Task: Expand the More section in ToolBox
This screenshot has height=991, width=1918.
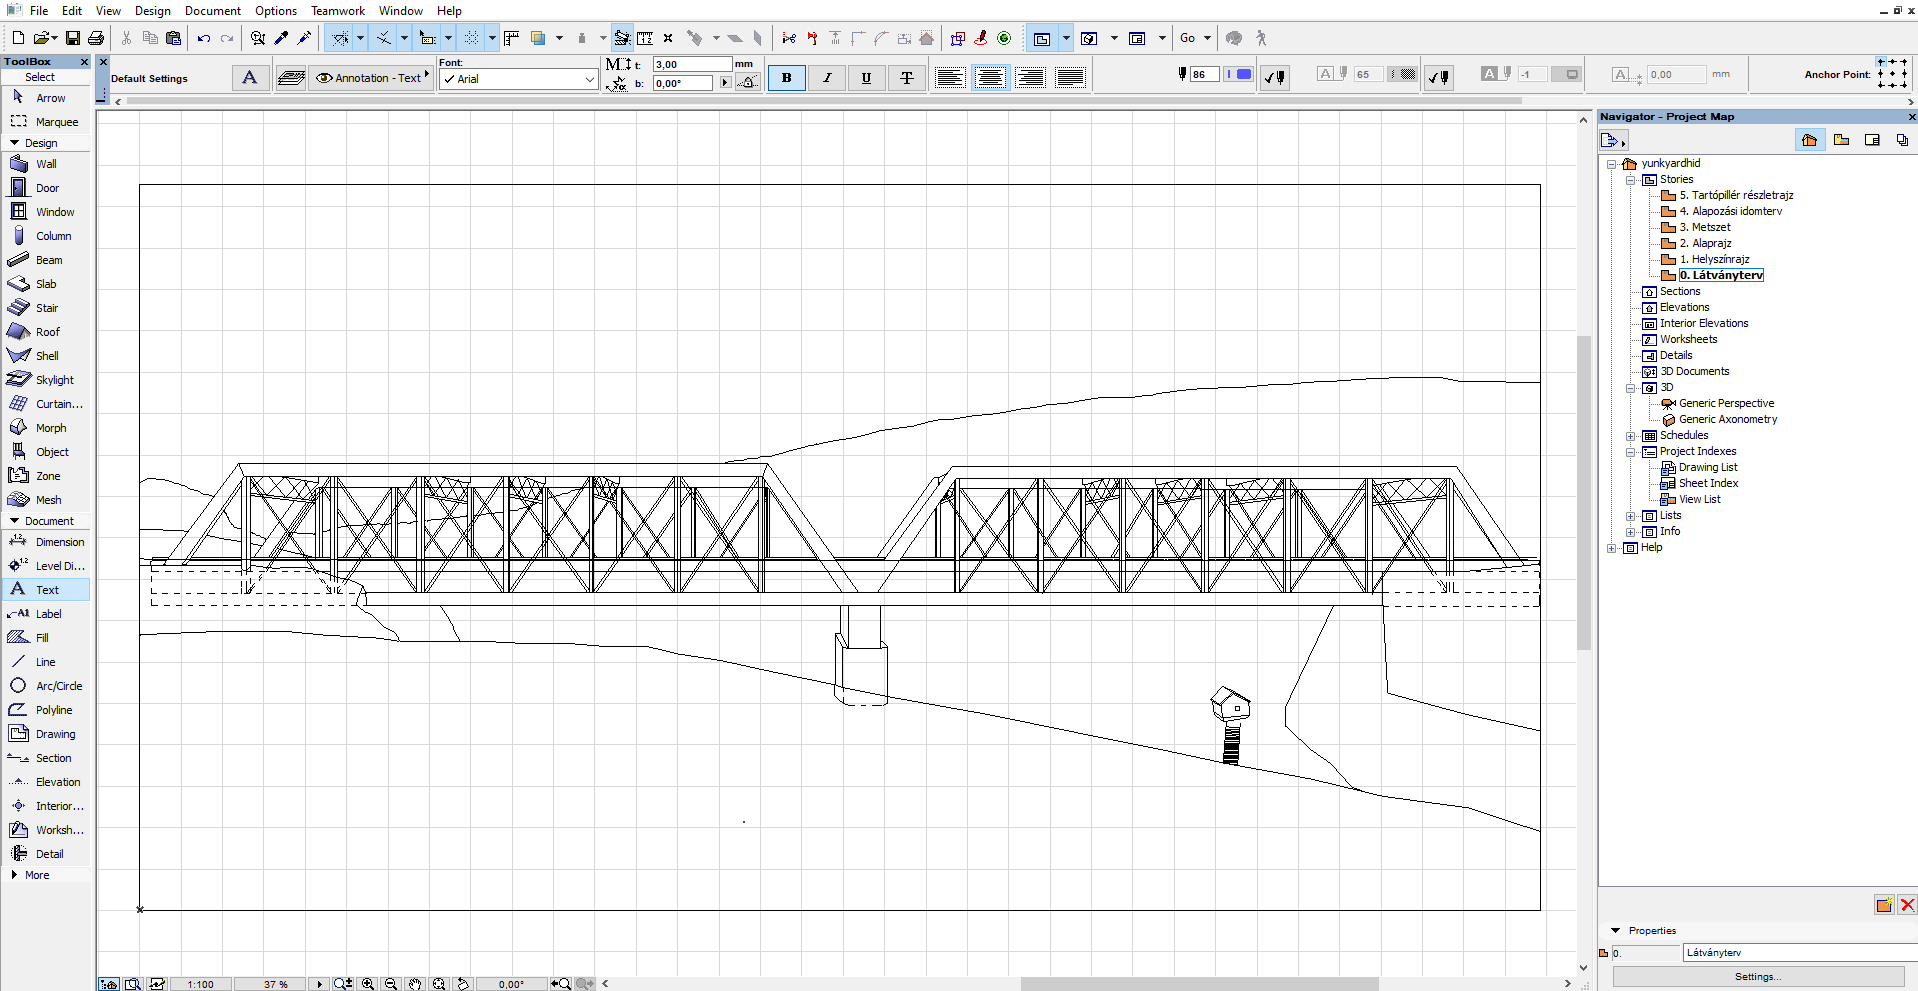Action: [x=15, y=875]
